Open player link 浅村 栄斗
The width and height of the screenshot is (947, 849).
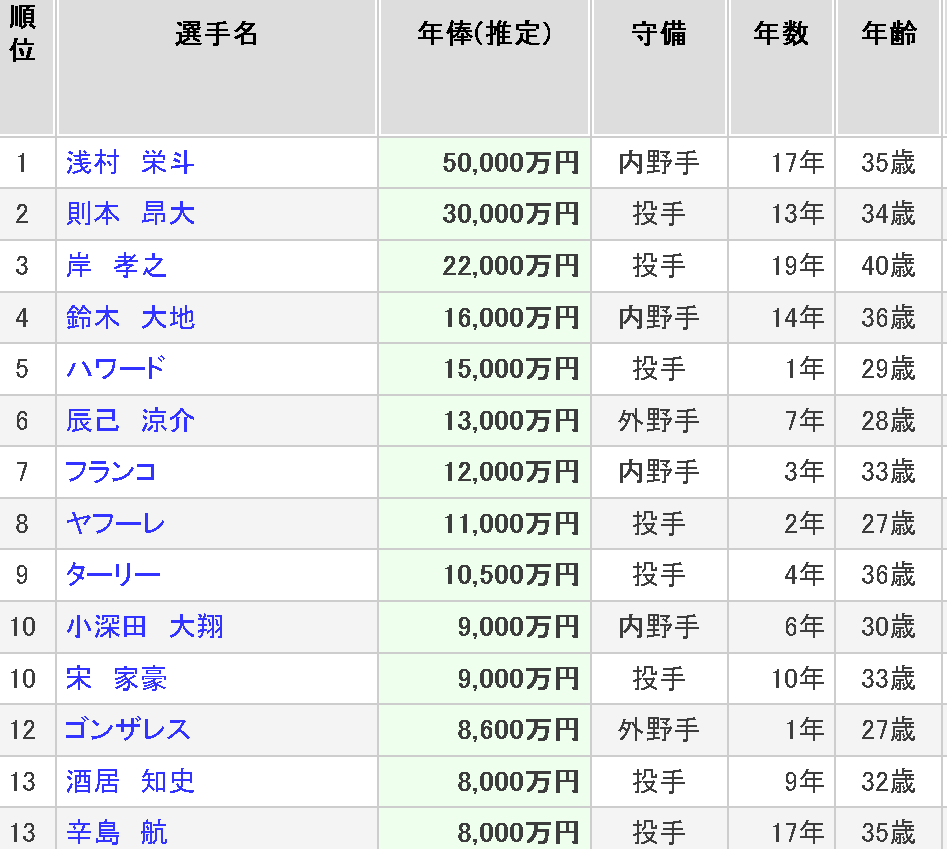(130, 163)
